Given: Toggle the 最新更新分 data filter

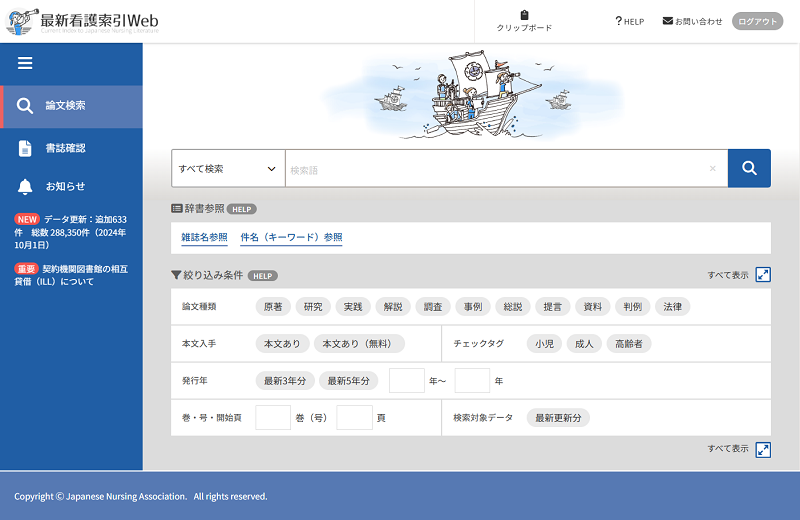Looking at the screenshot, I should point(558,418).
